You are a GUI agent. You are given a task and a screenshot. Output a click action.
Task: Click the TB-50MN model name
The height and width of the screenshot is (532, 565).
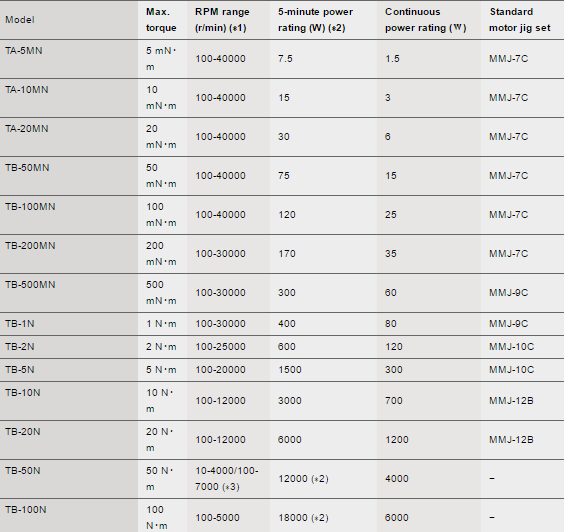[x=27, y=168]
